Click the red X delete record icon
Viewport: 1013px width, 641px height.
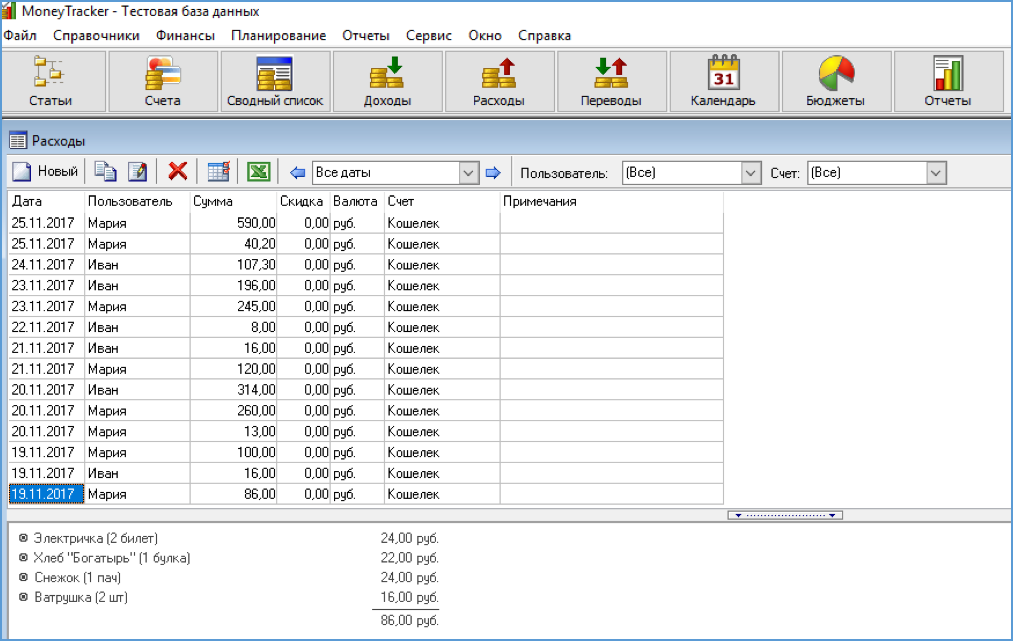178,172
